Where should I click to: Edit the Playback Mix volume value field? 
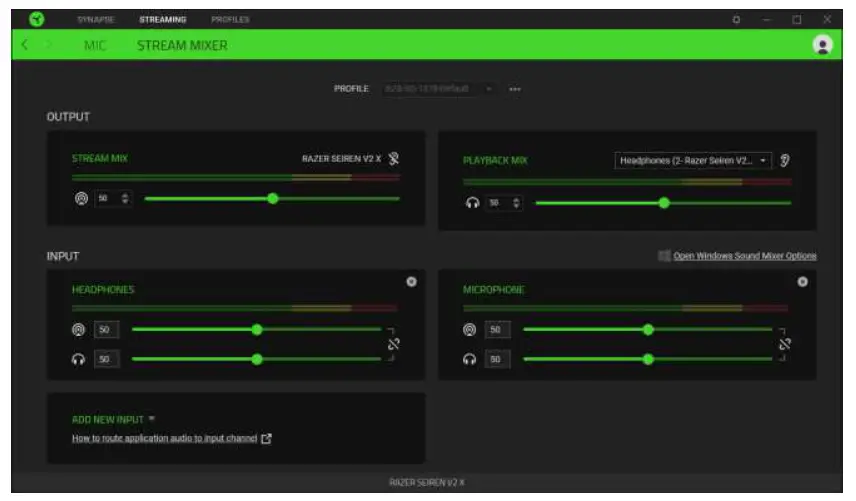click(x=498, y=203)
